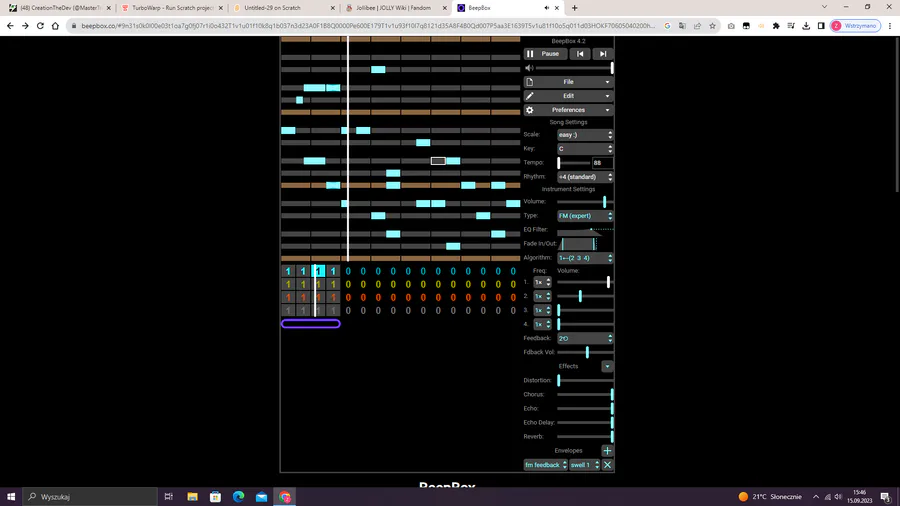Open the instrument Type dropdown FM (expert)
Image resolution: width=900 pixels, height=506 pixels.
[x=585, y=216]
